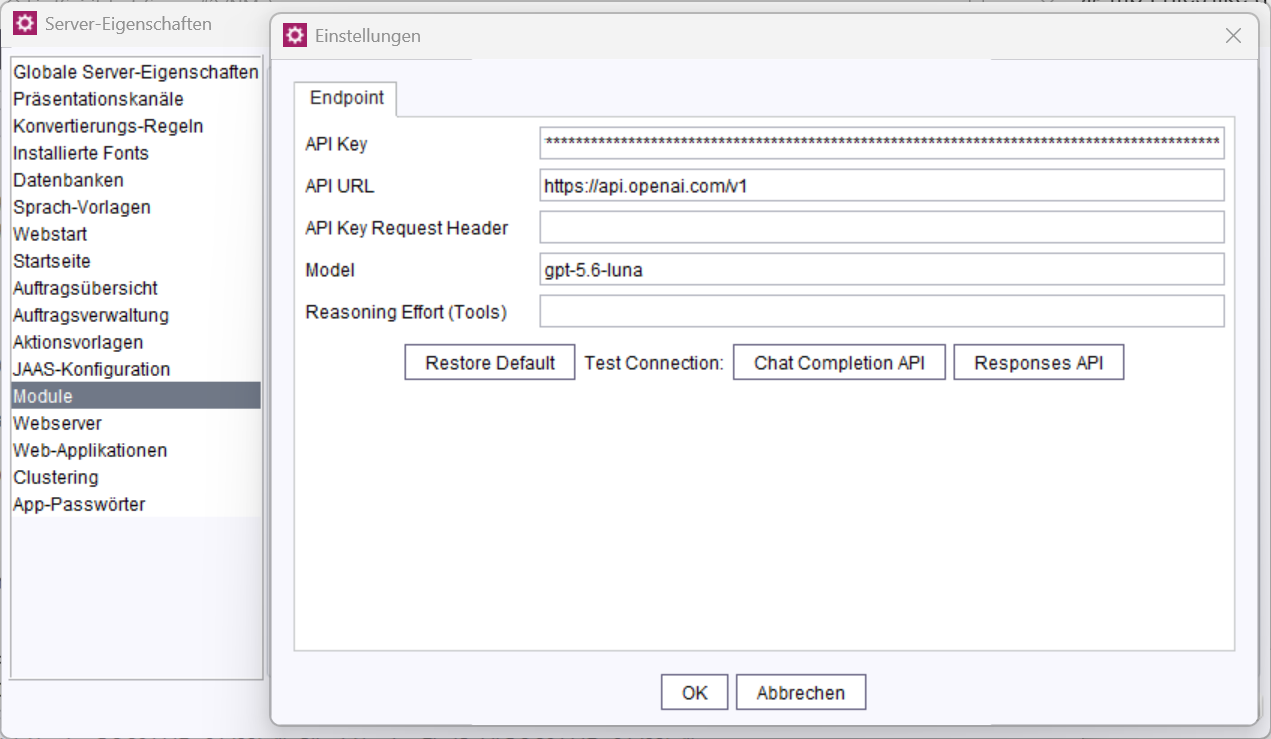Click the Einstellungen dialog gear icon
Viewport: 1271px width, 739px height.
point(294,36)
